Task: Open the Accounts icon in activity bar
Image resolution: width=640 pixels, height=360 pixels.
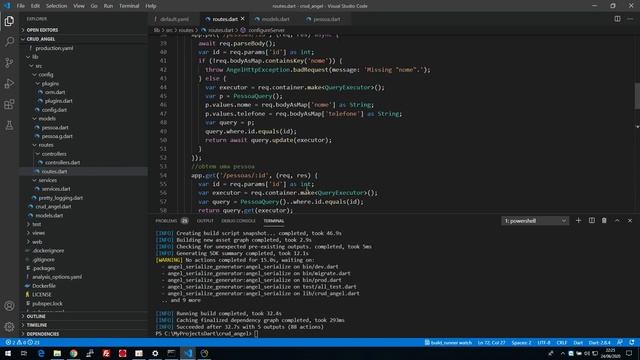Action: (9, 306)
